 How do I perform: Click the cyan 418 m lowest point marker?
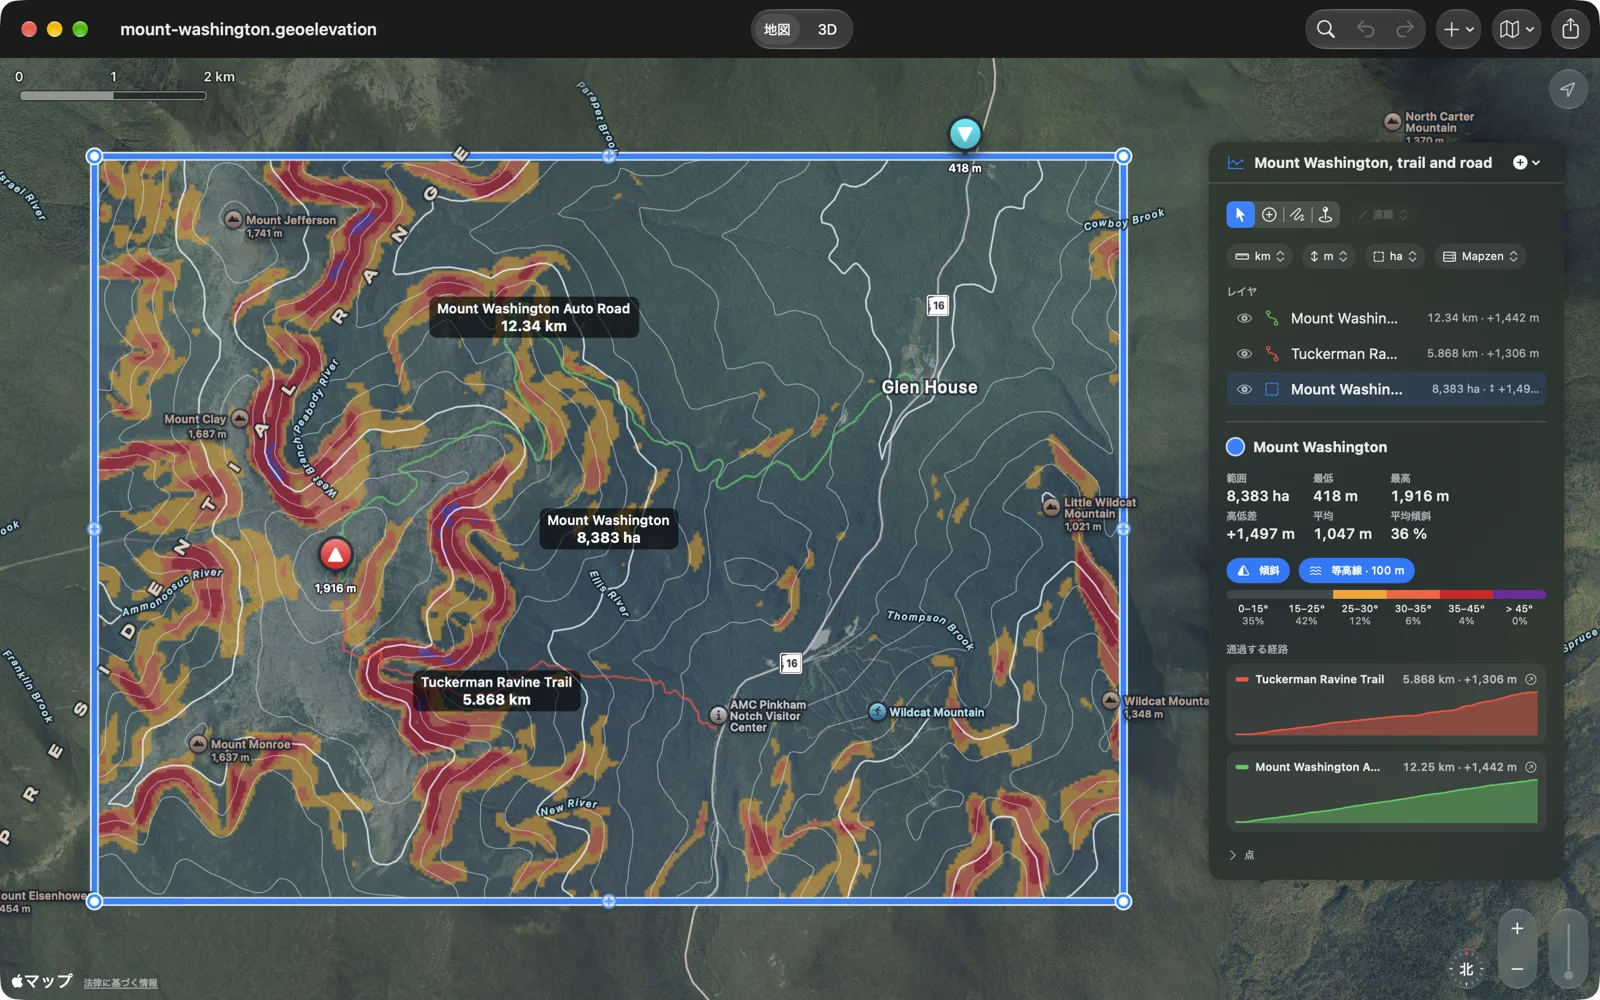tap(964, 132)
